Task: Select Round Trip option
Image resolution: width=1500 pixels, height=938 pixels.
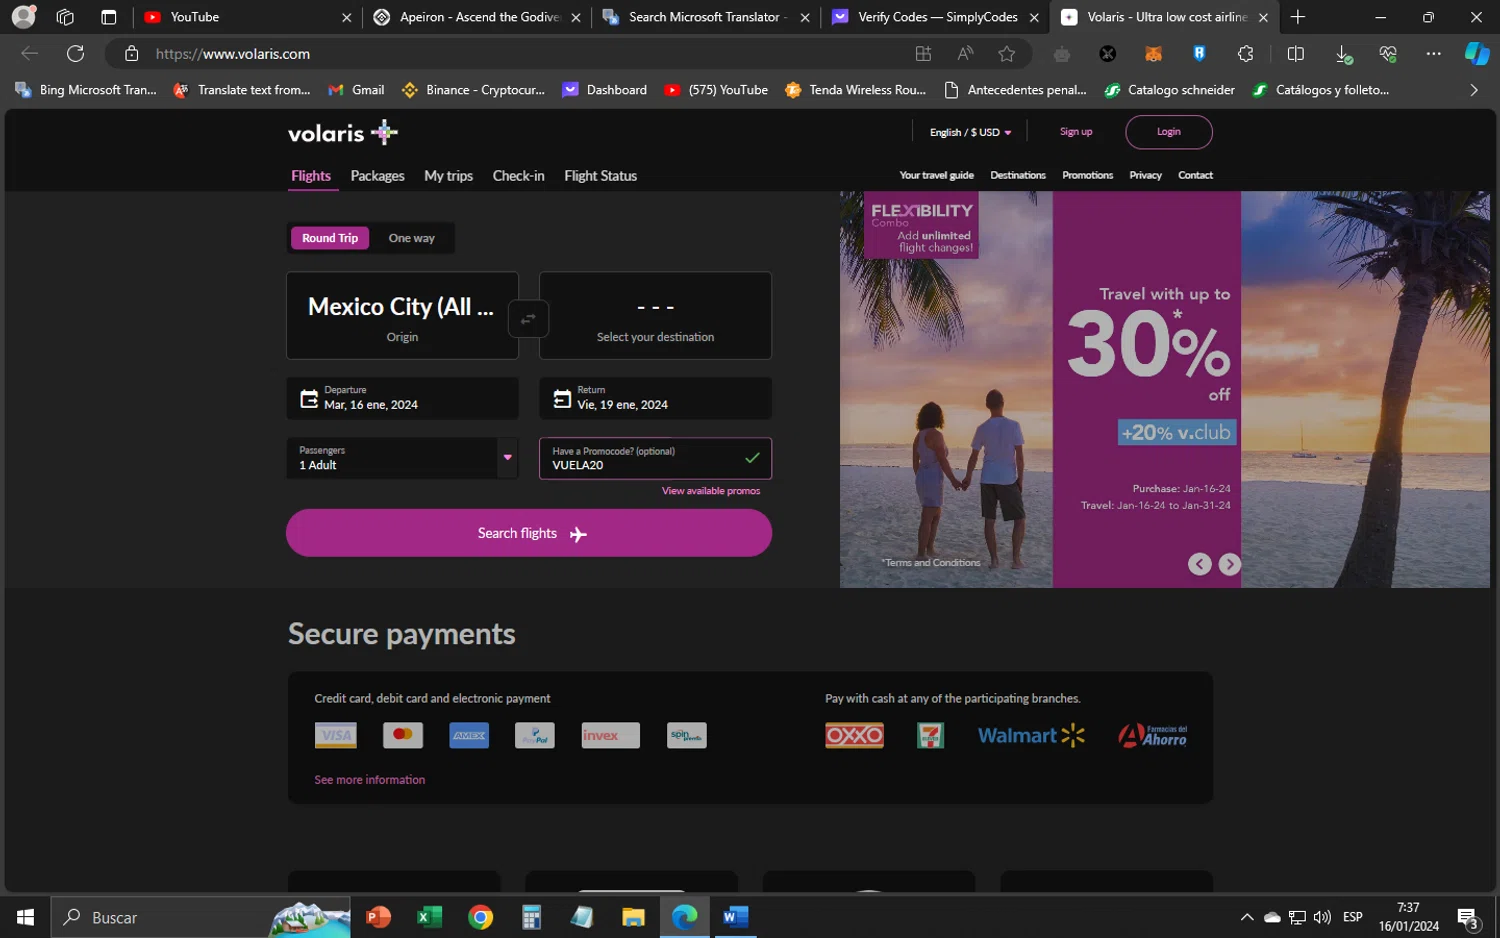Action: 330,238
